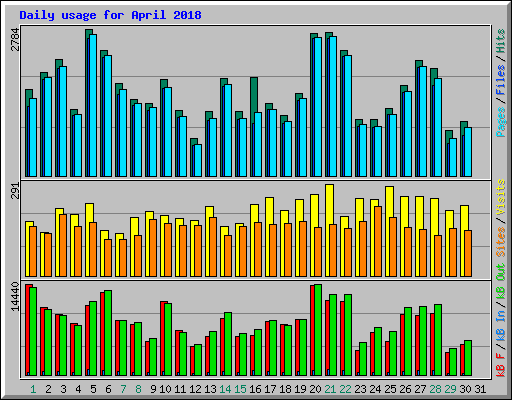
Task: Click day label 11 on the x-axis
Action: tap(180, 389)
